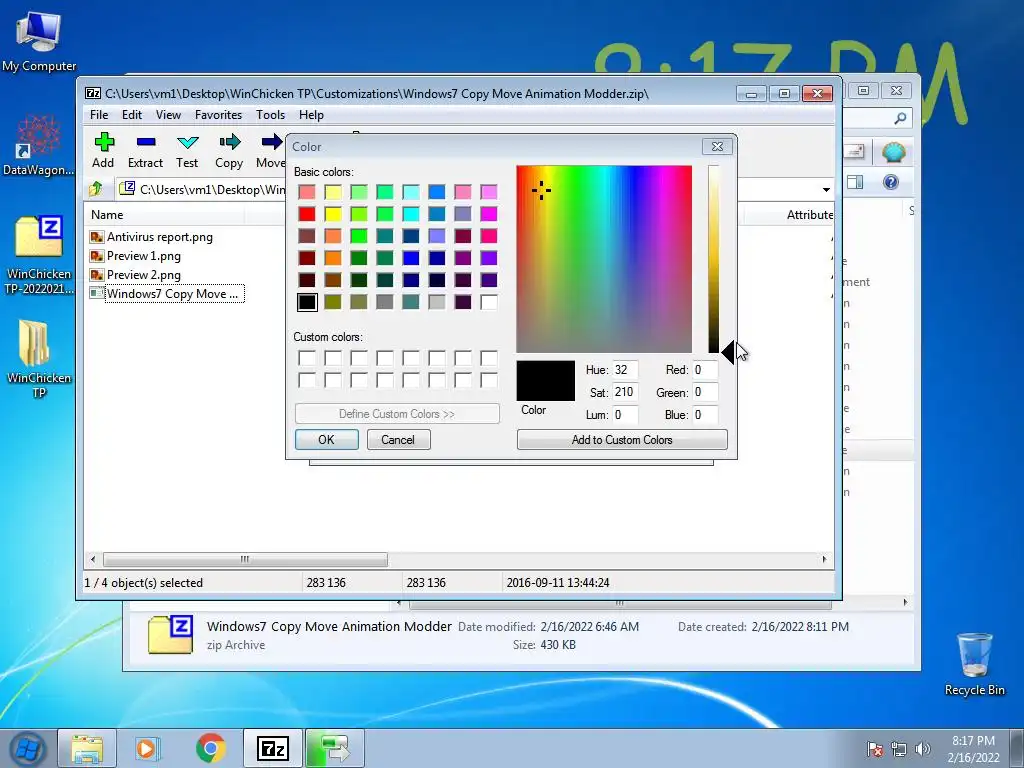Cancel the Color dialog
This screenshot has height=768, width=1024.
coord(398,440)
